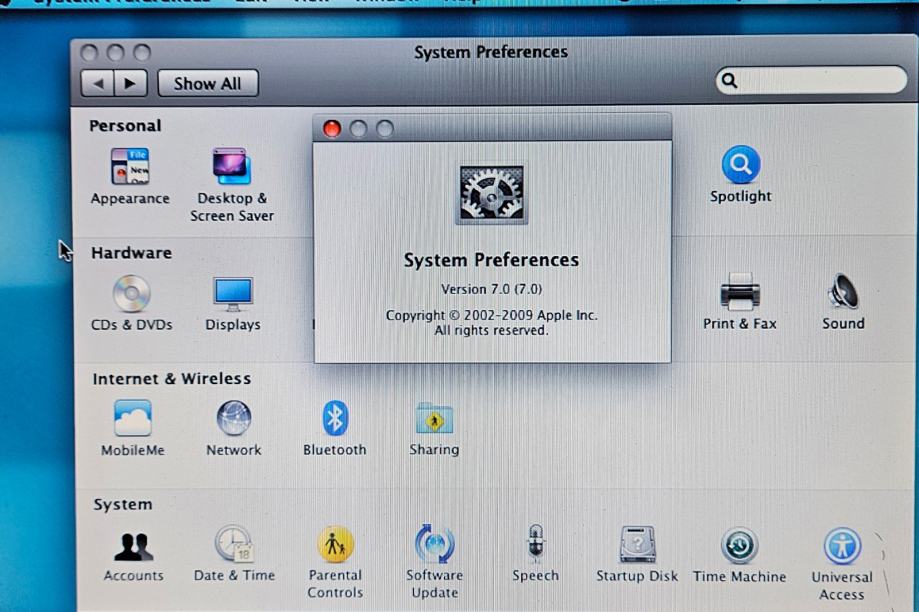Click into the toolbar search field
919x612 pixels.
(x=811, y=80)
